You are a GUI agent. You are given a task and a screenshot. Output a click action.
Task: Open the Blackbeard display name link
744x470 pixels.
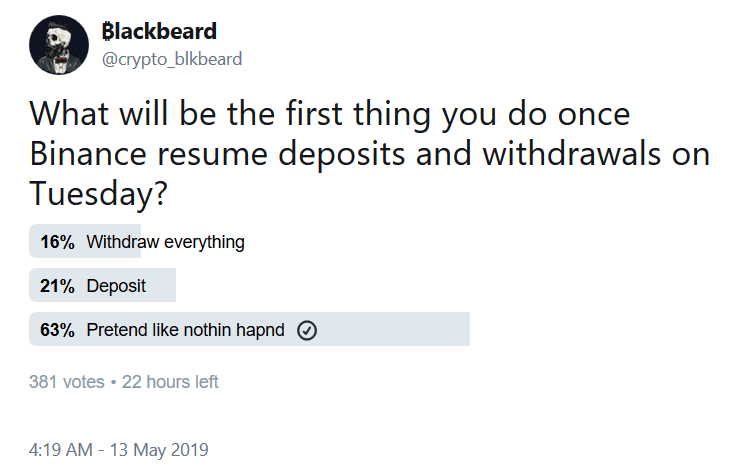(x=159, y=31)
